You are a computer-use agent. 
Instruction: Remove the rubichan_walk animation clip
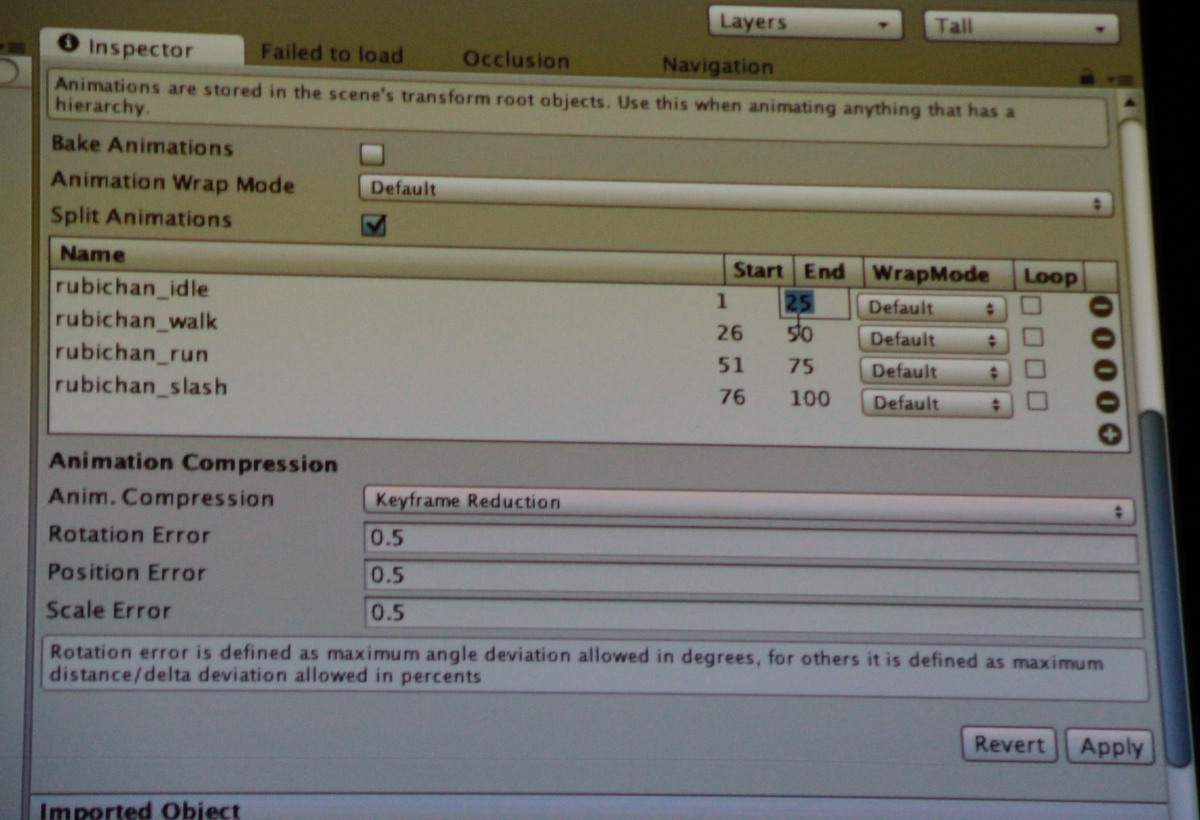click(x=1104, y=340)
